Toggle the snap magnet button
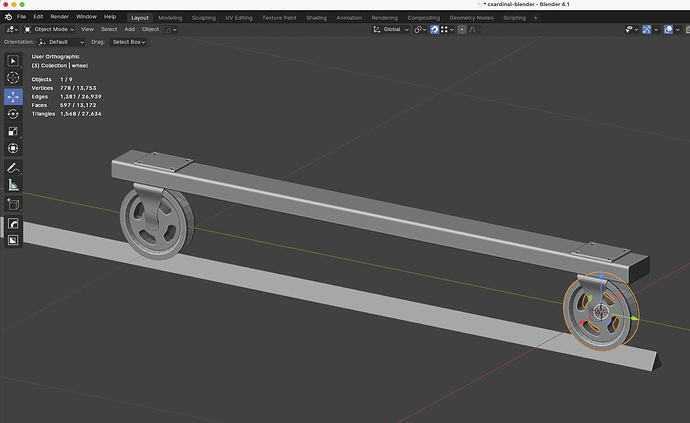Viewport: 690px width, 423px height. [434, 29]
